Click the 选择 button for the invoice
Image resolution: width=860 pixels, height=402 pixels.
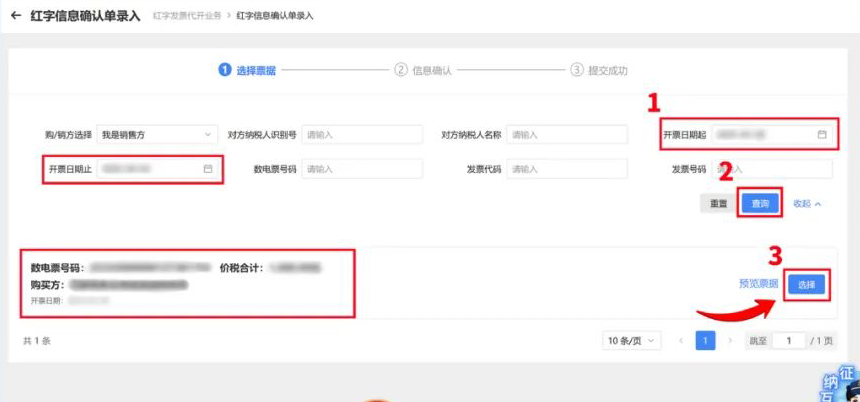(x=806, y=285)
